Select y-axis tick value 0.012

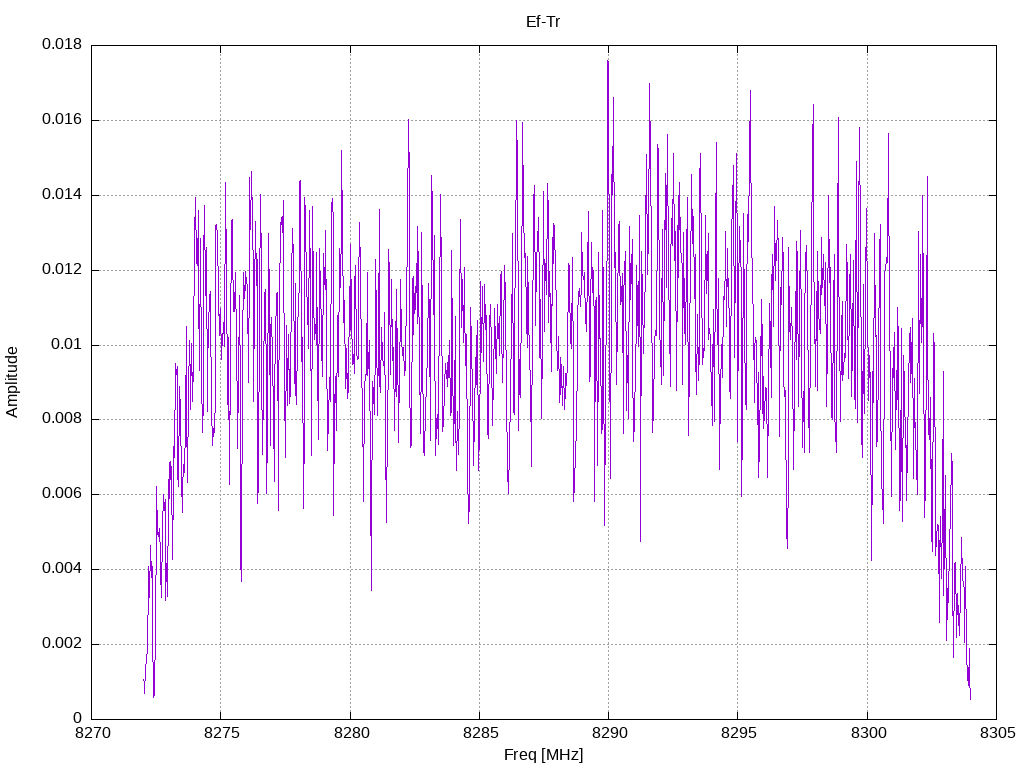pyautogui.click(x=62, y=269)
